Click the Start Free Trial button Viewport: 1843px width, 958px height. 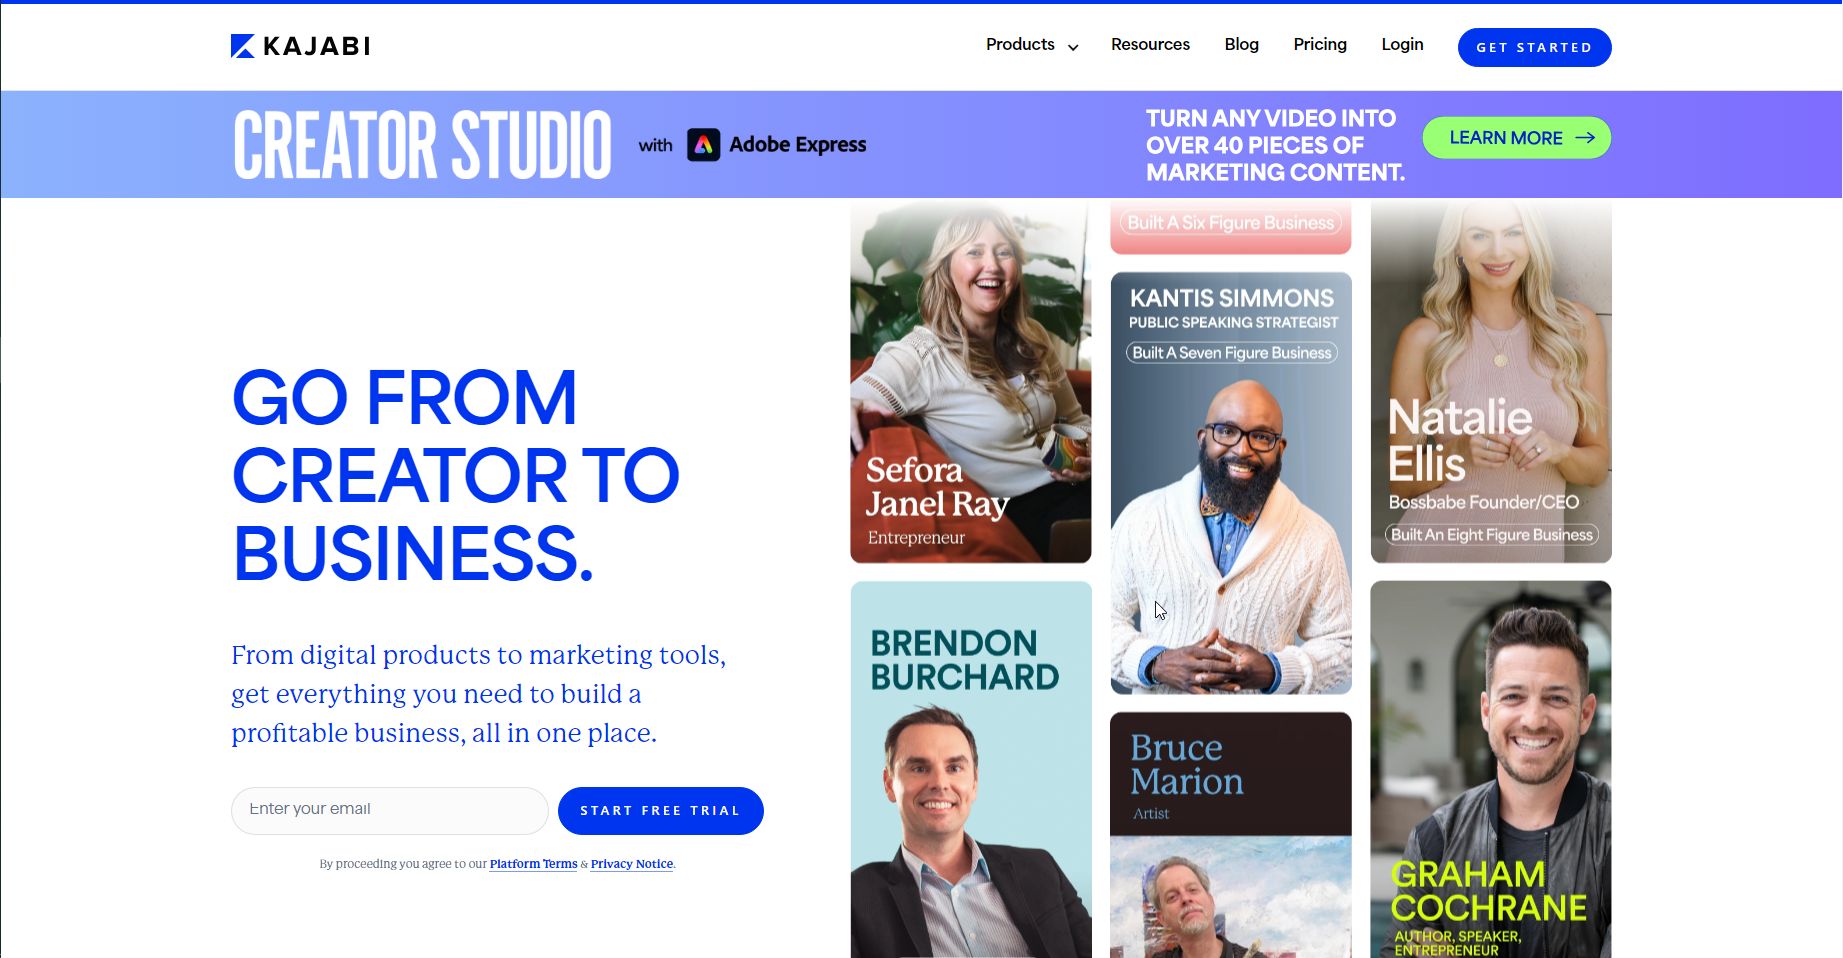660,811
